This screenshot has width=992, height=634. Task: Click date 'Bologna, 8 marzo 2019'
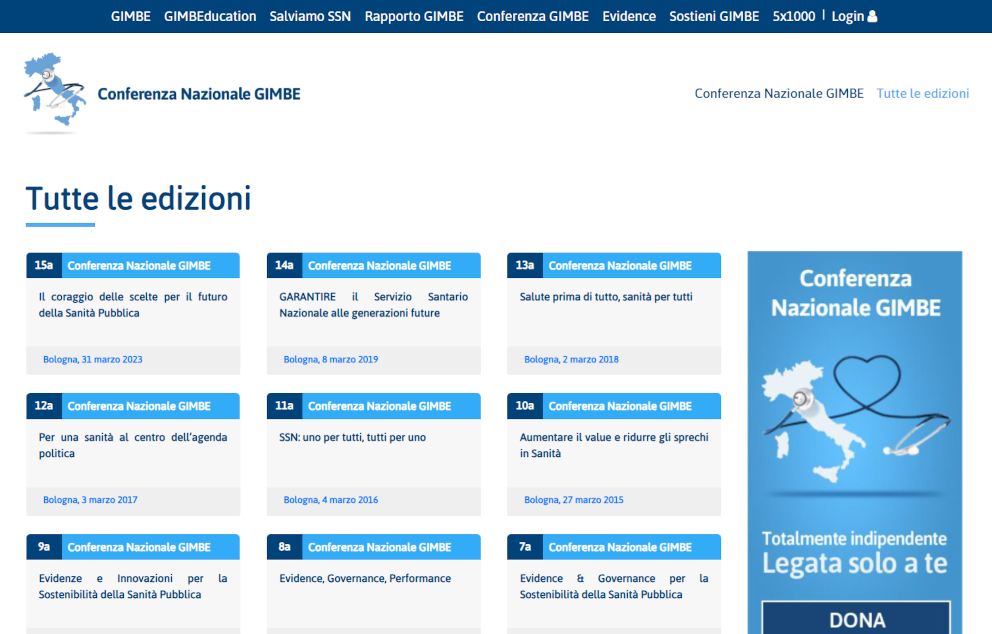click(x=330, y=359)
